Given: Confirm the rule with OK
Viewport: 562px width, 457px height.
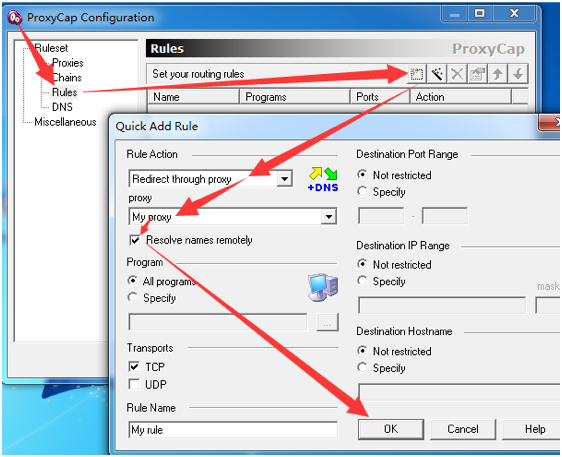Looking at the screenshot, I should click(391, 429).
